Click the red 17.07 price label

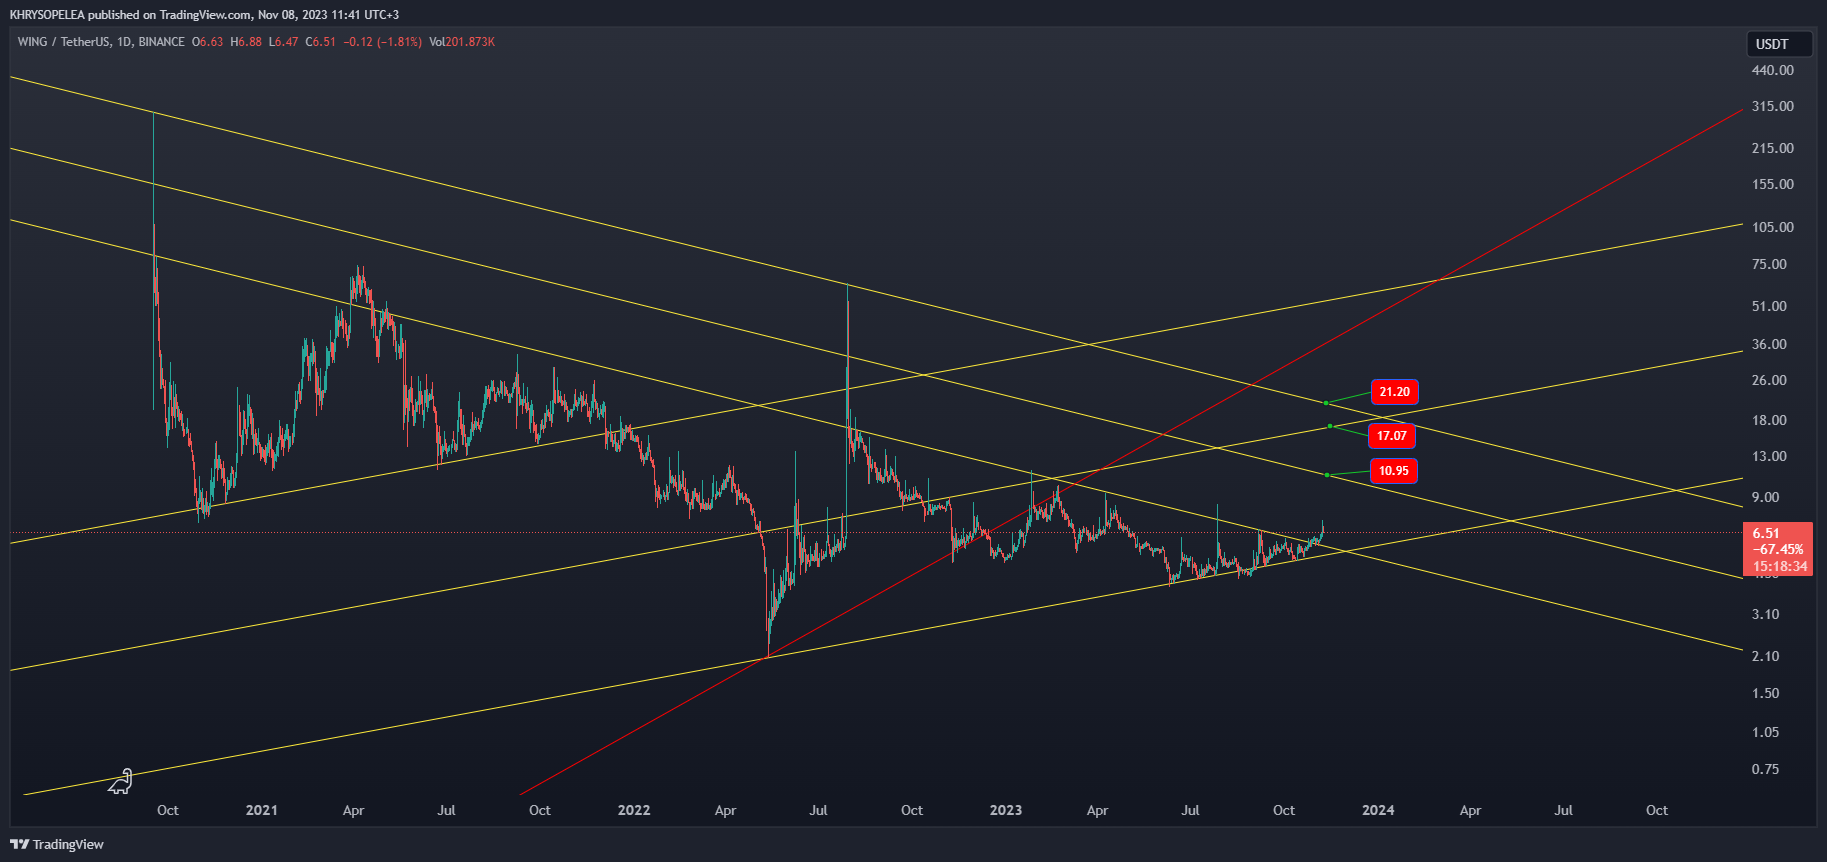1391,436
